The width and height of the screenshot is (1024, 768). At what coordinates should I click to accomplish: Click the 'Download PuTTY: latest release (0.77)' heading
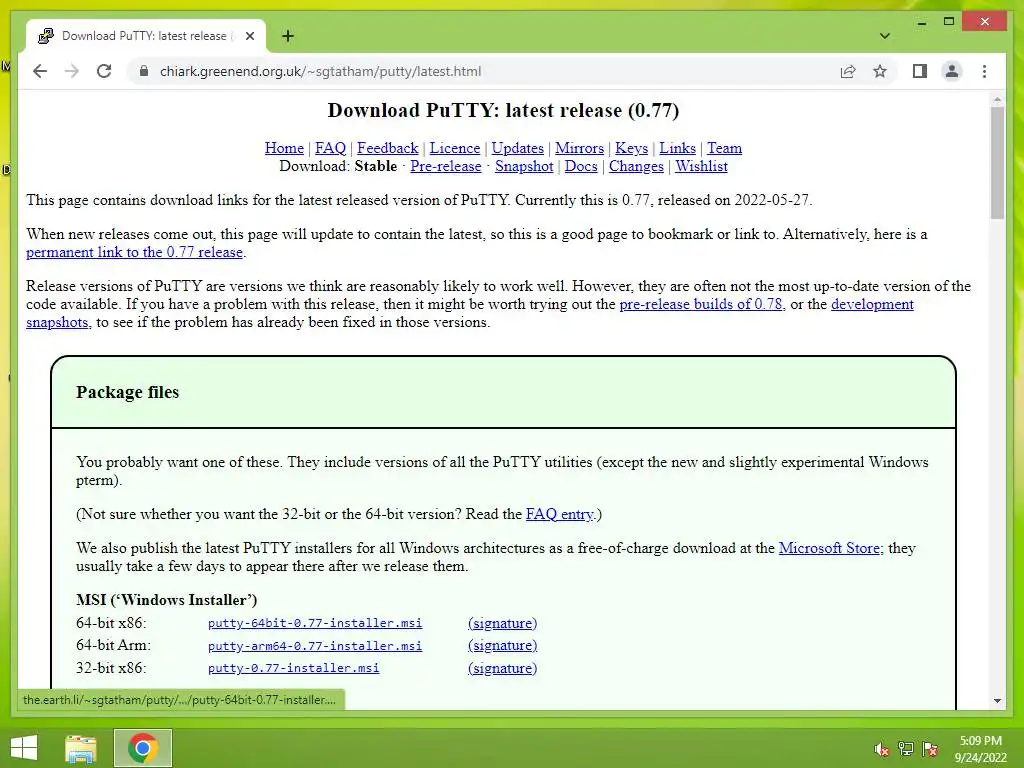(503, 110)
